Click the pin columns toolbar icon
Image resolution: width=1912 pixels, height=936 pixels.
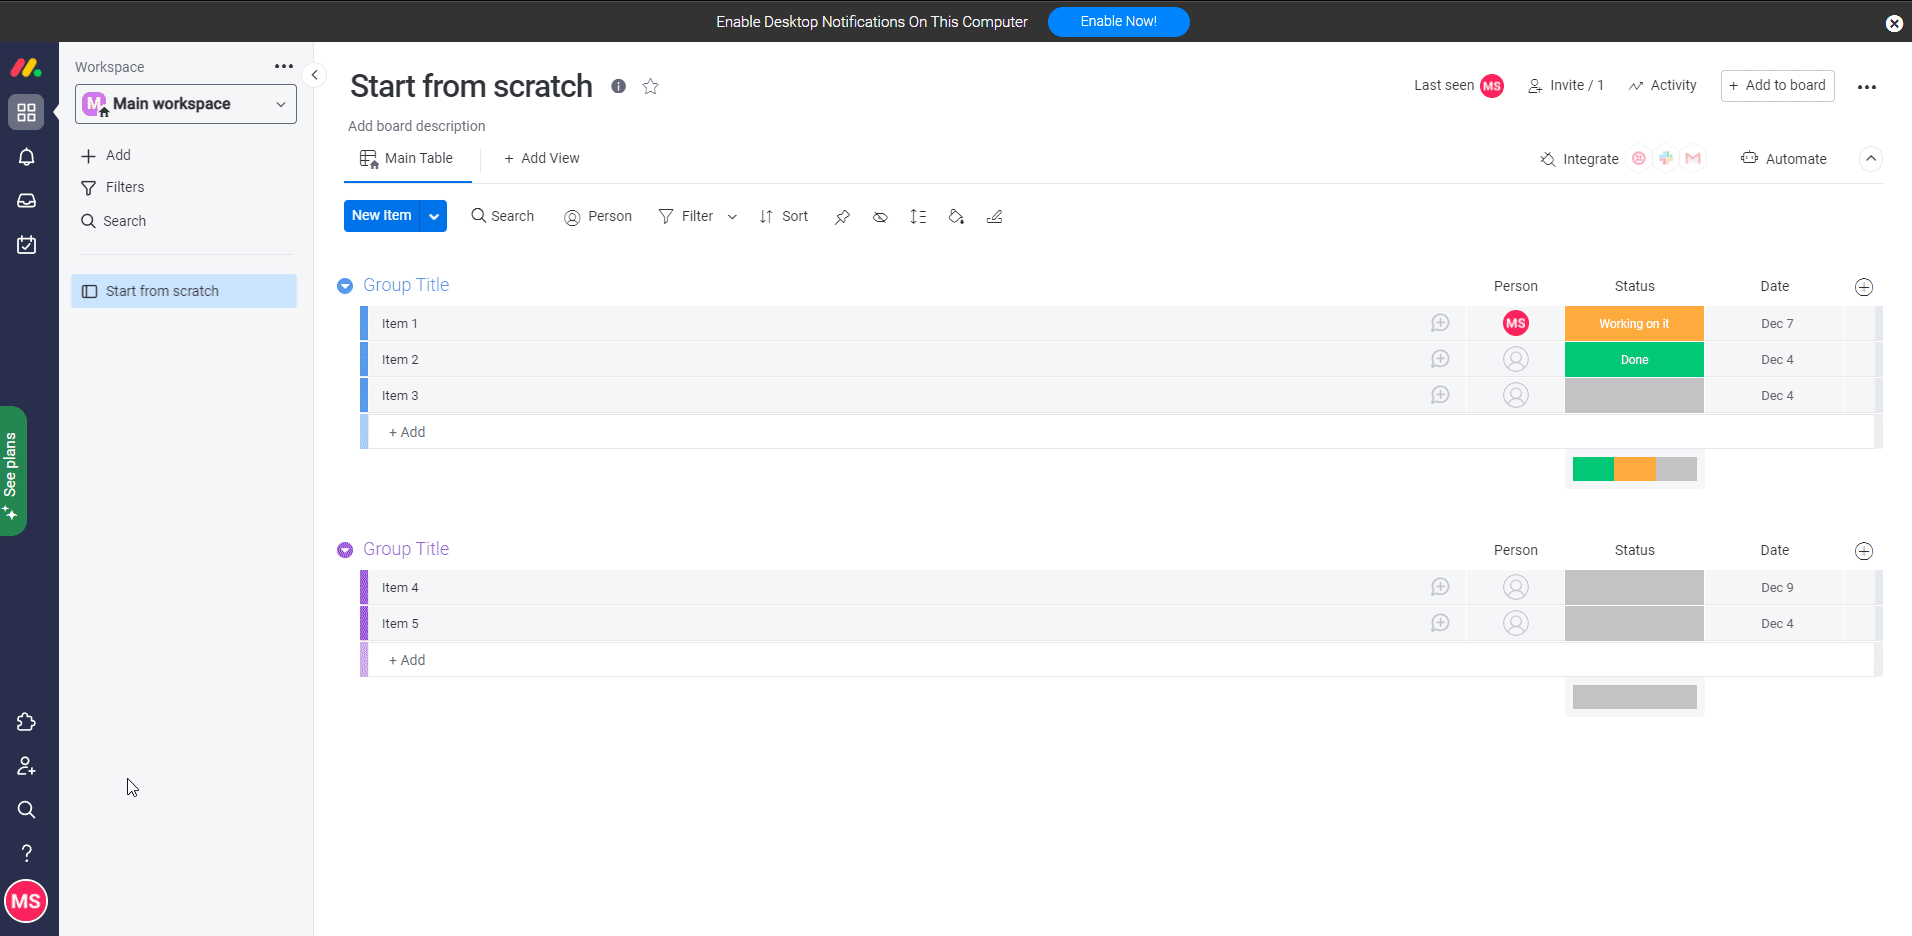point(842,217)
